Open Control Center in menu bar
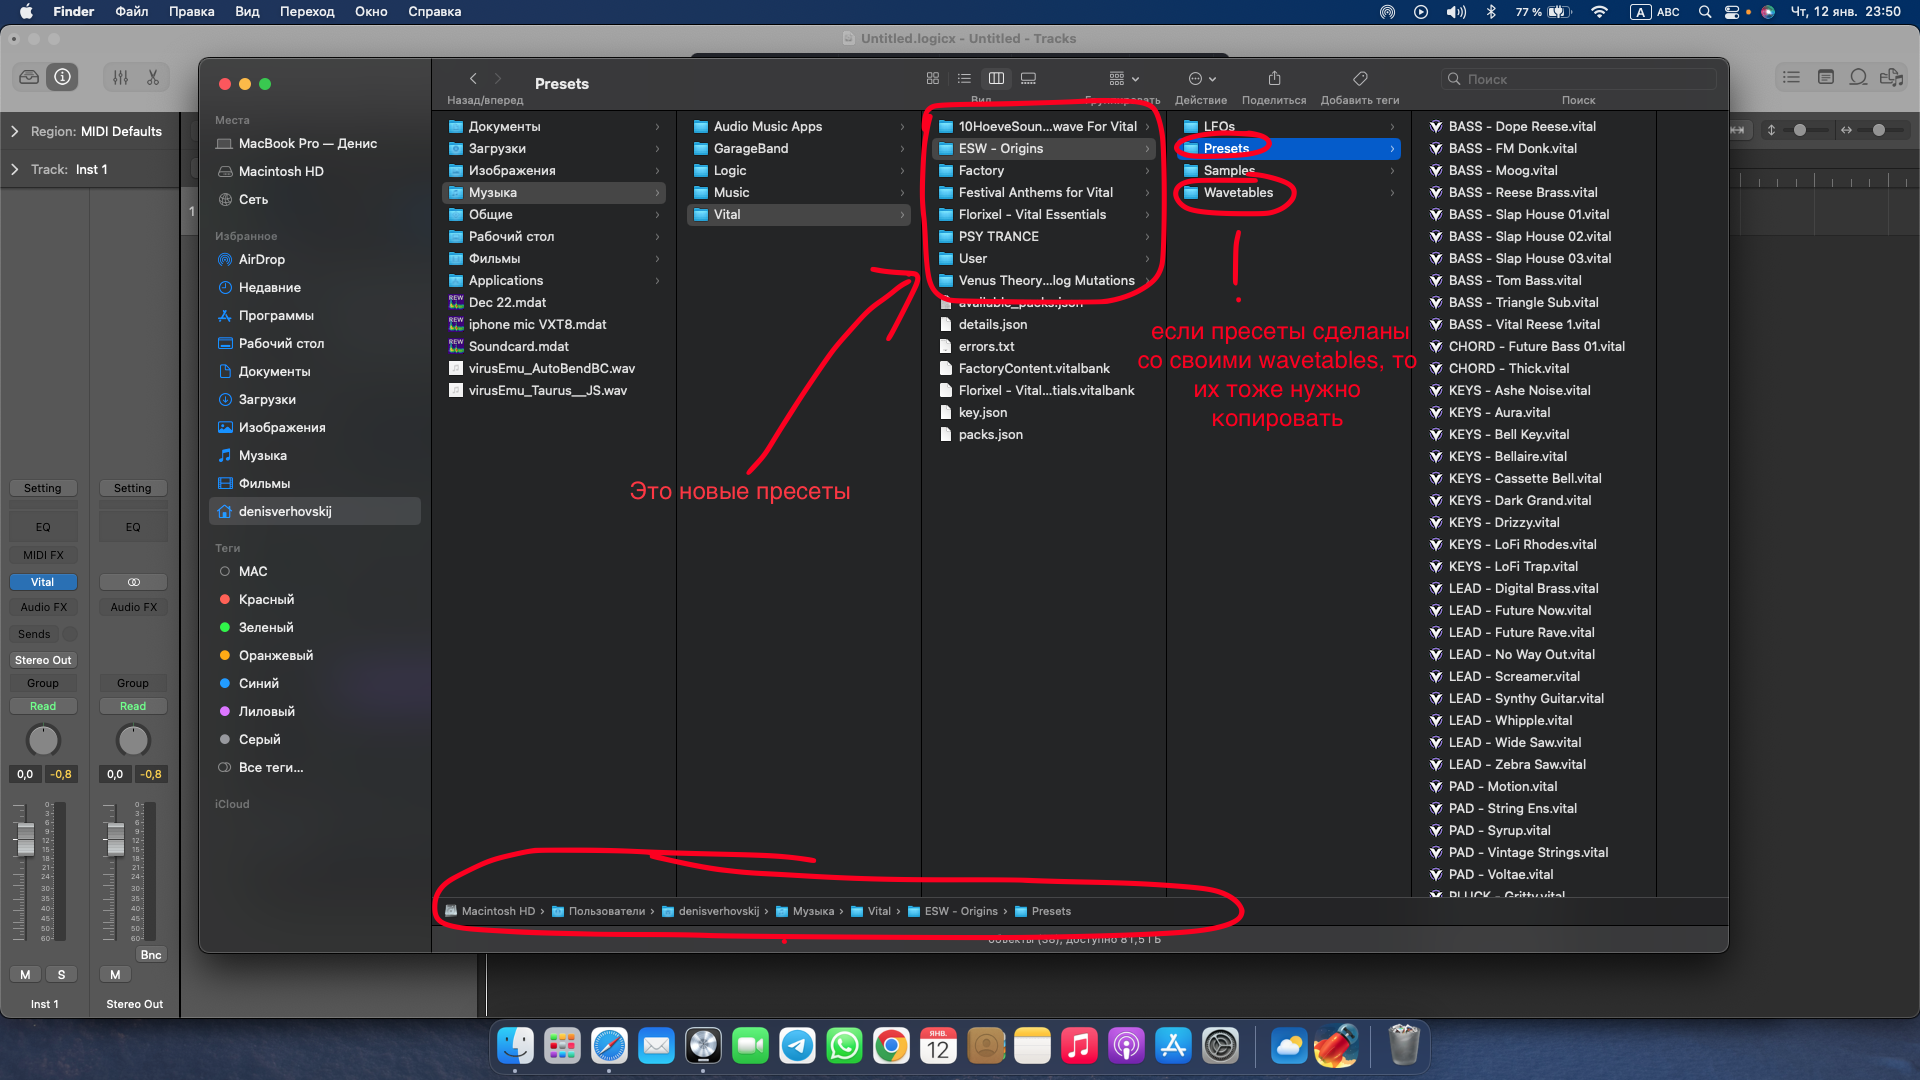 pyautogui.click(x=1732, y=12)
